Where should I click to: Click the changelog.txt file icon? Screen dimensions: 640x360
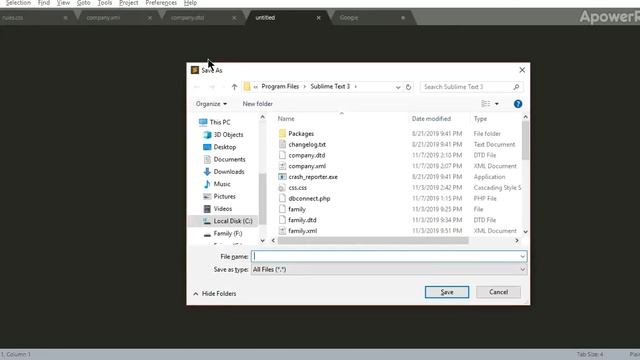(x=282, y=144)
